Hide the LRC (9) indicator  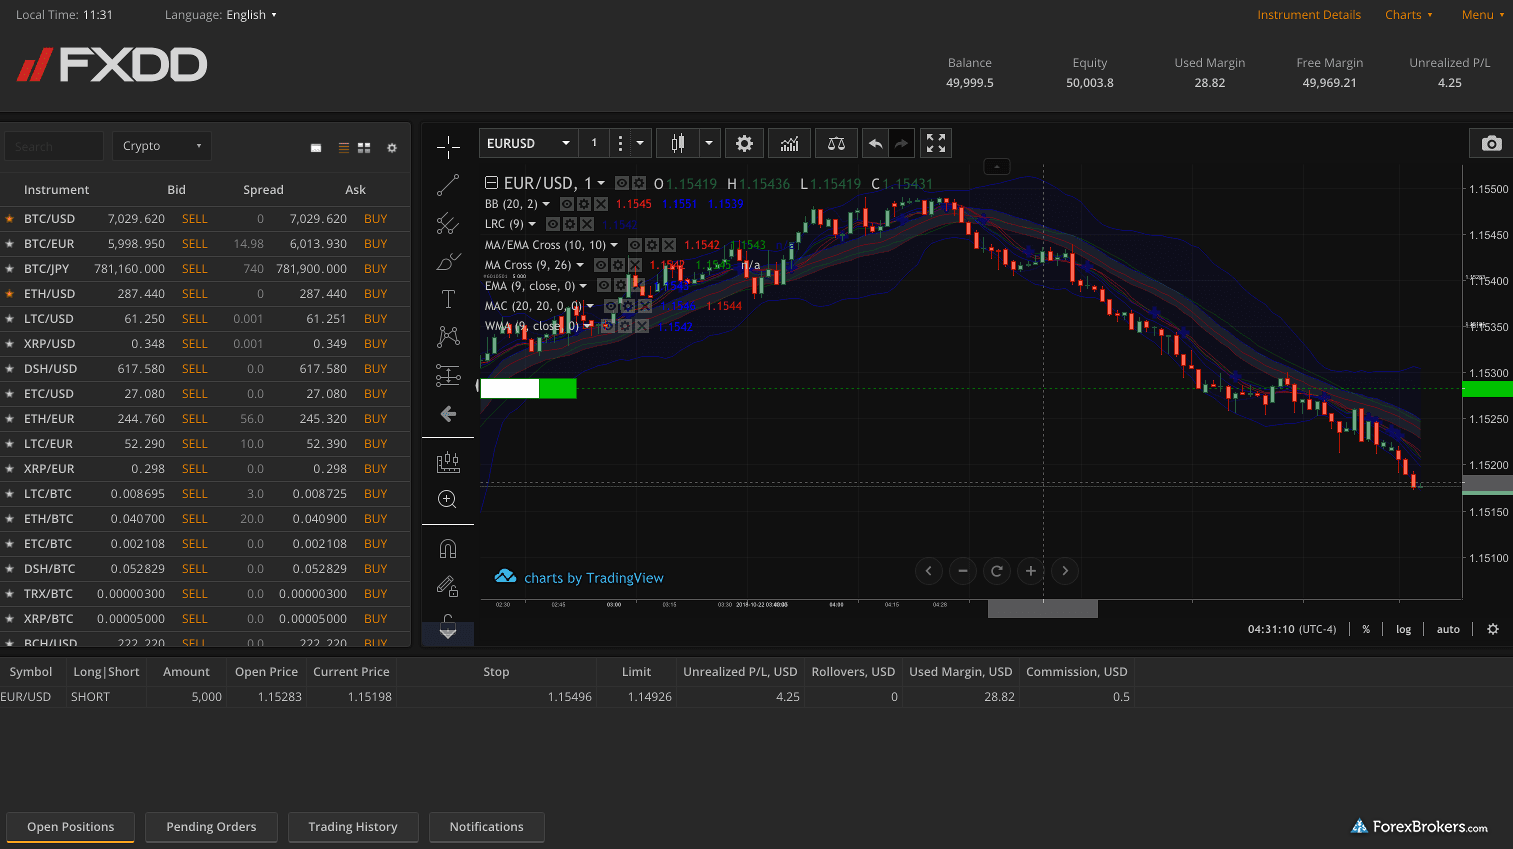pyautogui.click(x=553, y=224)
